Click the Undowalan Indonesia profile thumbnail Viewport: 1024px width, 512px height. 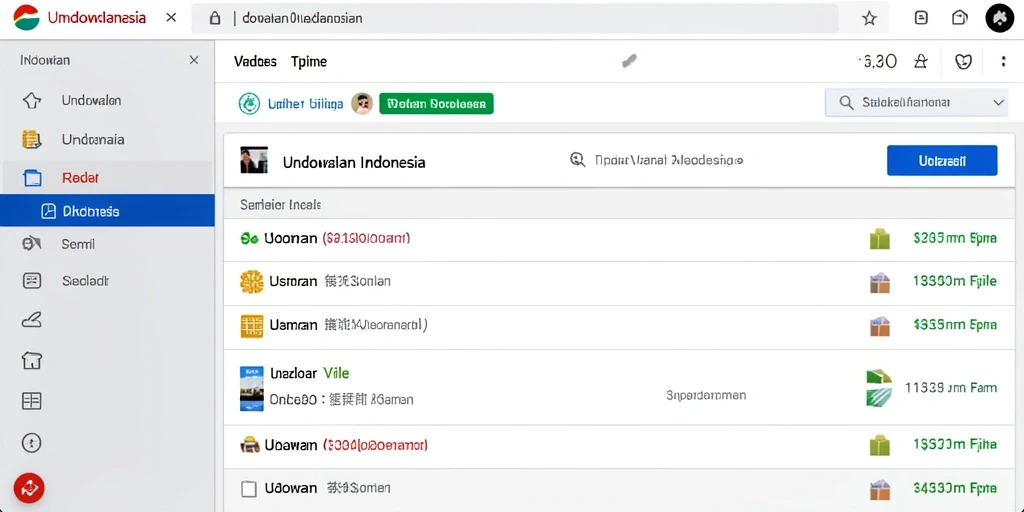pyautogui.click(x=254, y=160)
